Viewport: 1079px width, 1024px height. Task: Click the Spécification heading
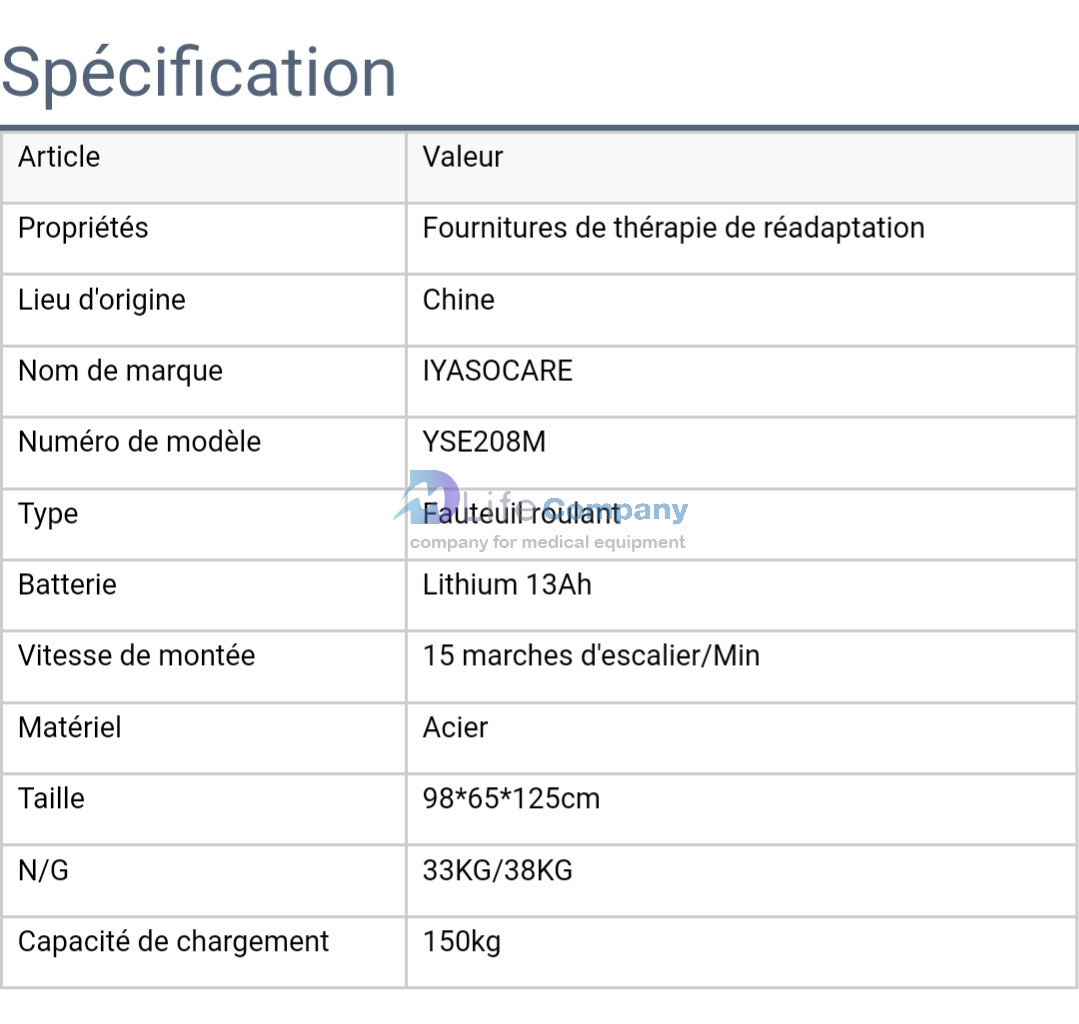(199, 72)
